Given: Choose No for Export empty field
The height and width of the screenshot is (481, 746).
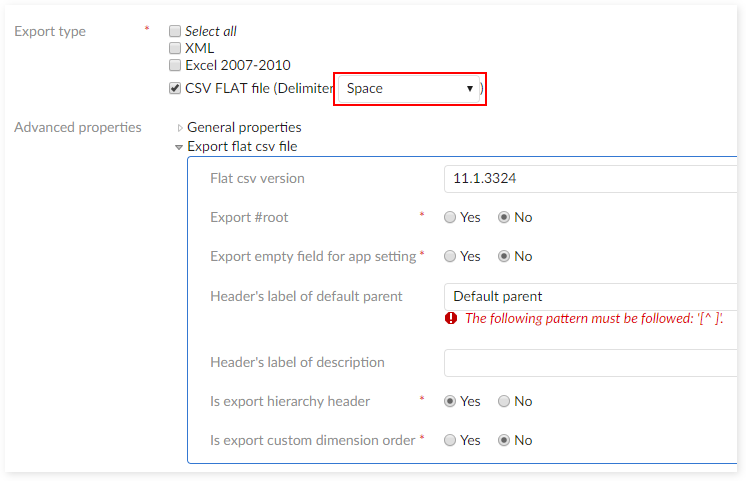Looking at the screenshot, I should click(504, 256).
